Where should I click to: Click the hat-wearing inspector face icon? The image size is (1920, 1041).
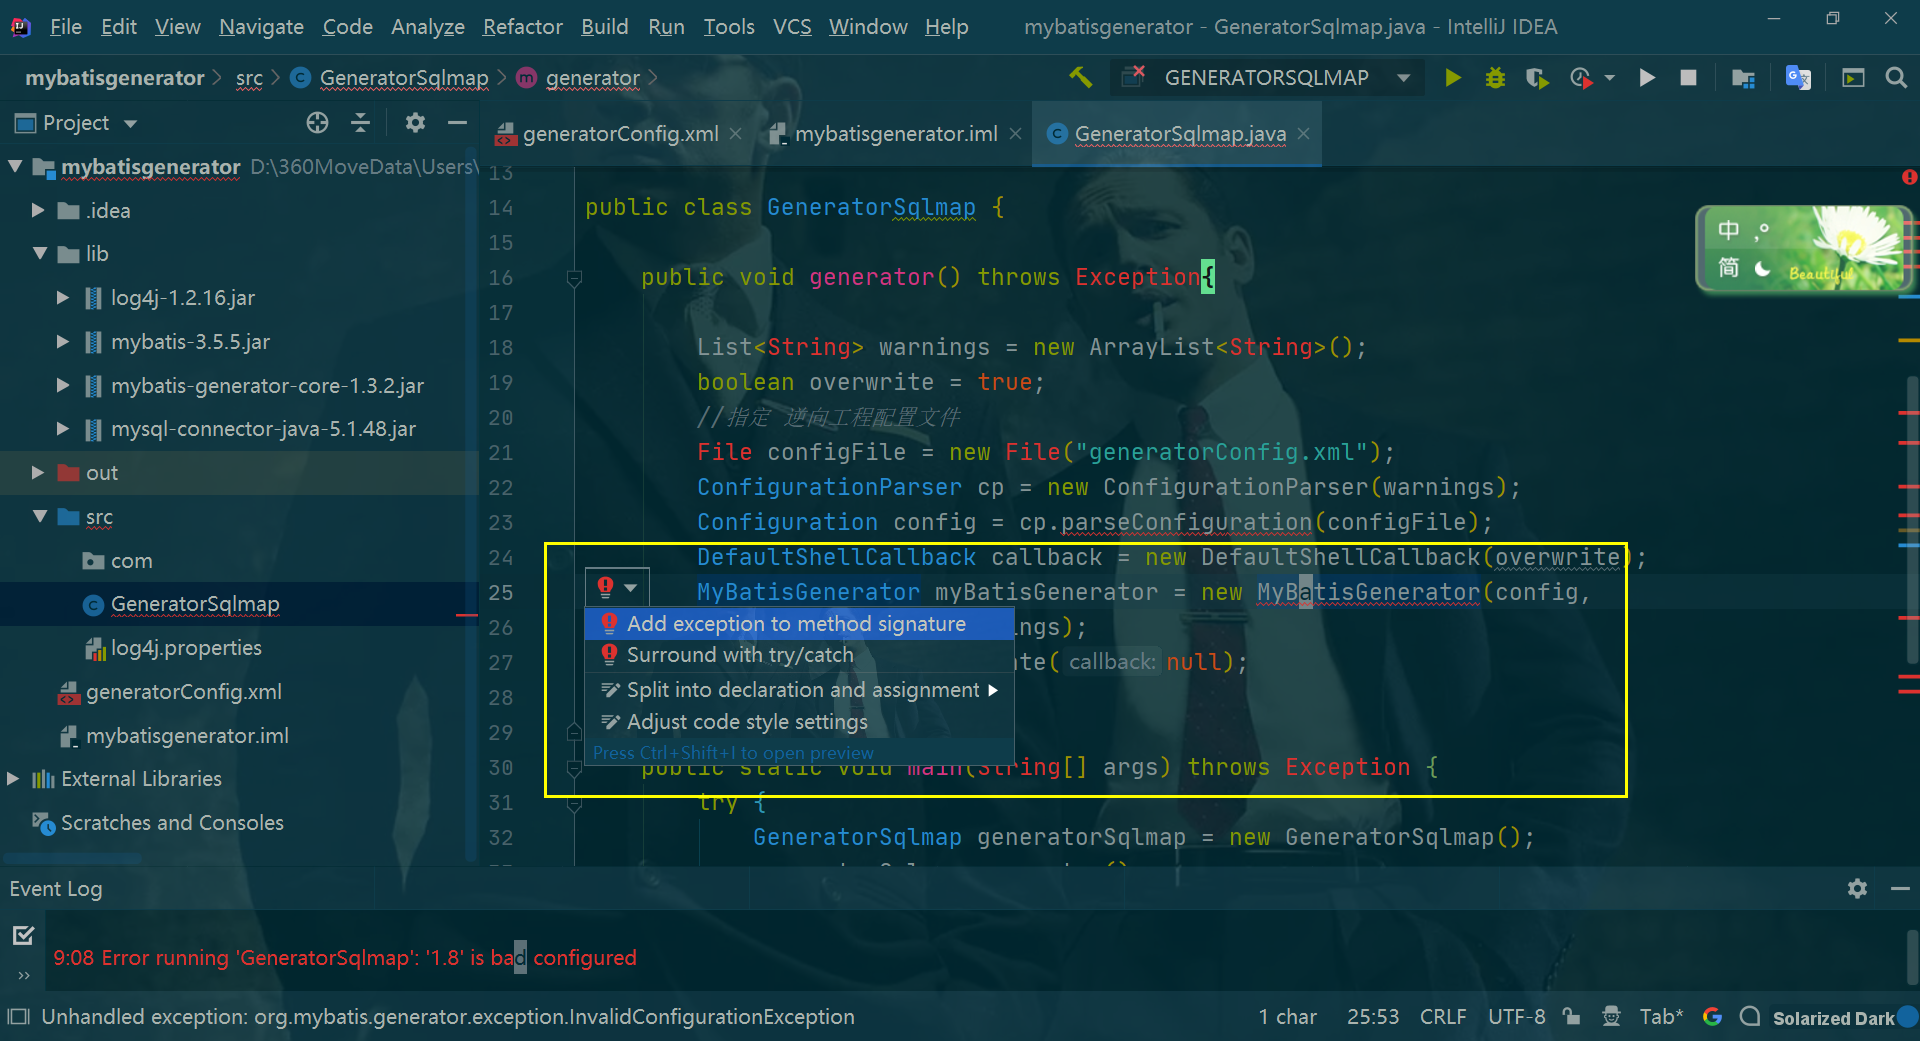tap(1611, 1016)
